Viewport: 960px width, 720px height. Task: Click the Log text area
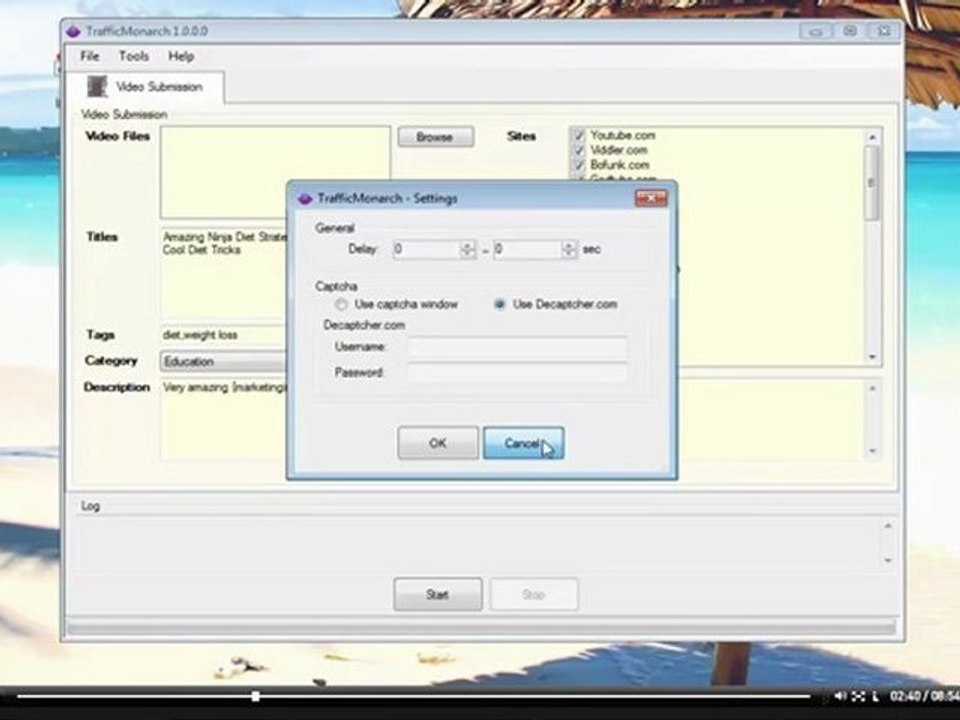[x=479, y=544]
